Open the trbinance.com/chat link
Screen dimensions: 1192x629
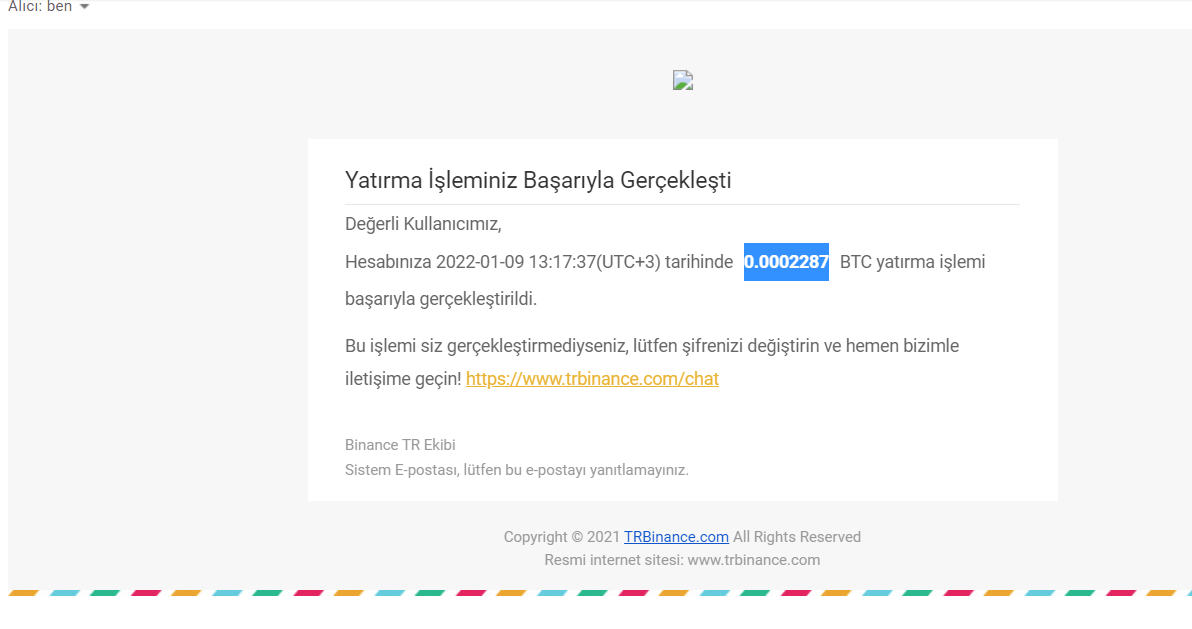[x=592, y=379]
